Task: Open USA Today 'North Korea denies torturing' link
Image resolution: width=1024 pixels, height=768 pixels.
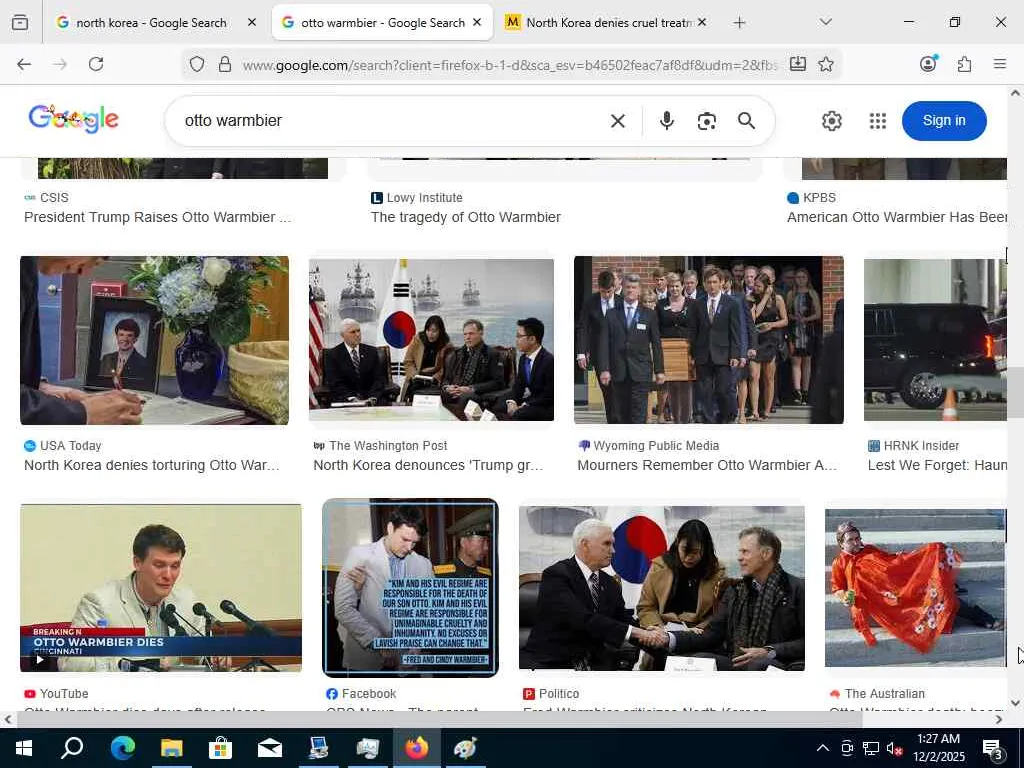Action: (x=152, y=466)
